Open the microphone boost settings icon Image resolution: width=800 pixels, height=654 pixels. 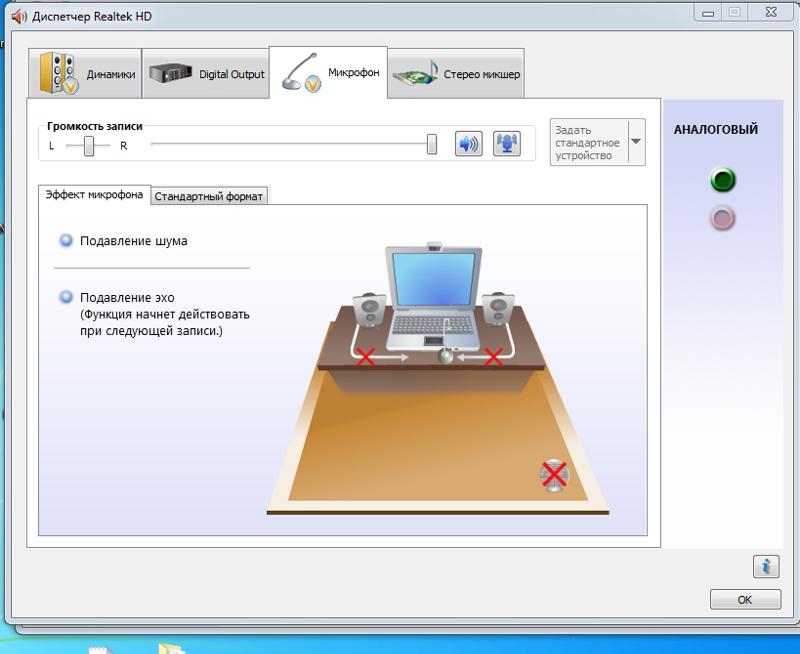[507, 144]
